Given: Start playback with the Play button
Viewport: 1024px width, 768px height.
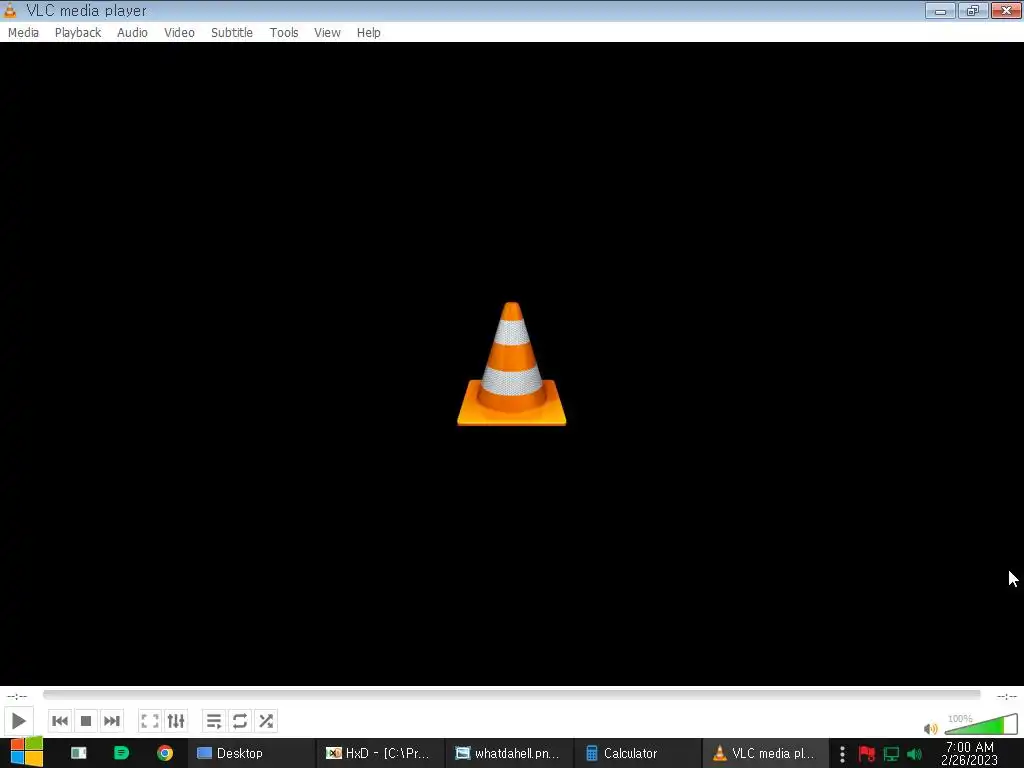Looking at the screenshot, I should (x=18, y=721).
